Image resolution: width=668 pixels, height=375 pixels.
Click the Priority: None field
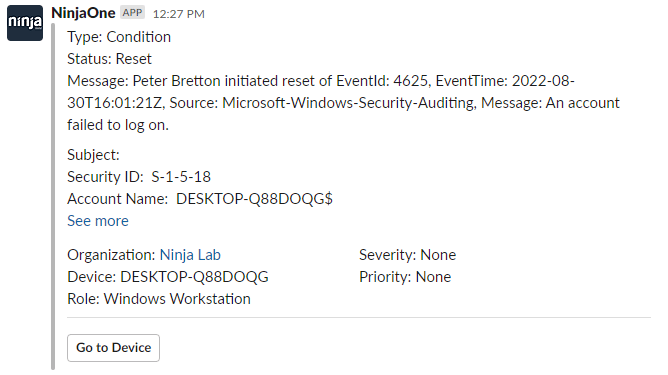click(405, 277)
